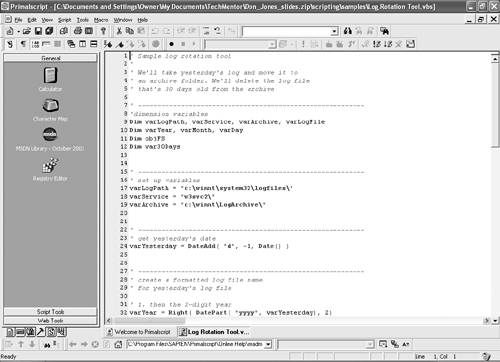Switch to Welcome to Primalscript tab

point(139,332)
